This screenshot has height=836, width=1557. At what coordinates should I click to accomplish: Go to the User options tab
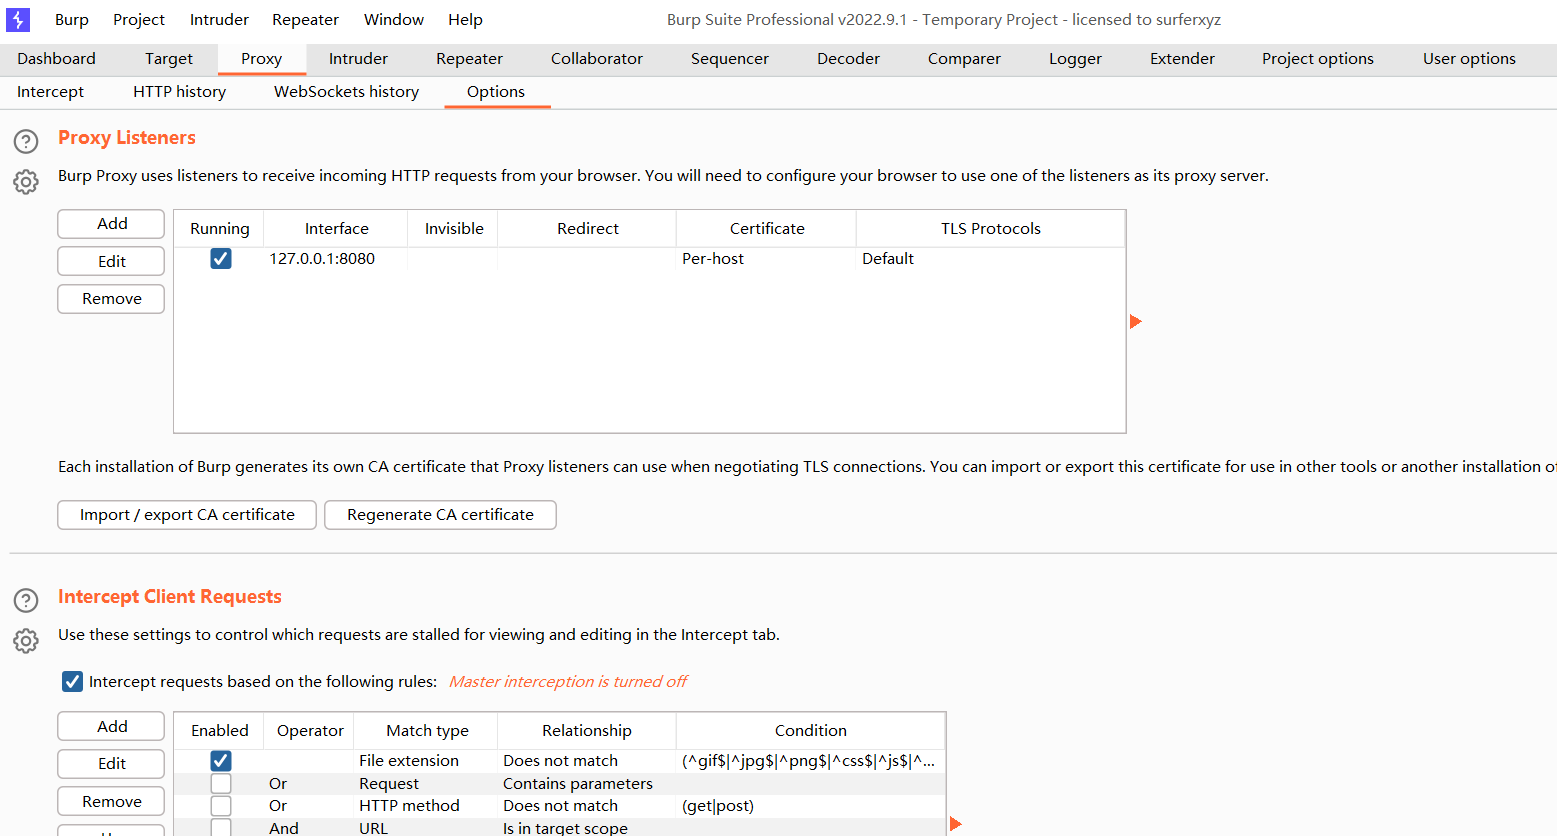coord(1469,59)
